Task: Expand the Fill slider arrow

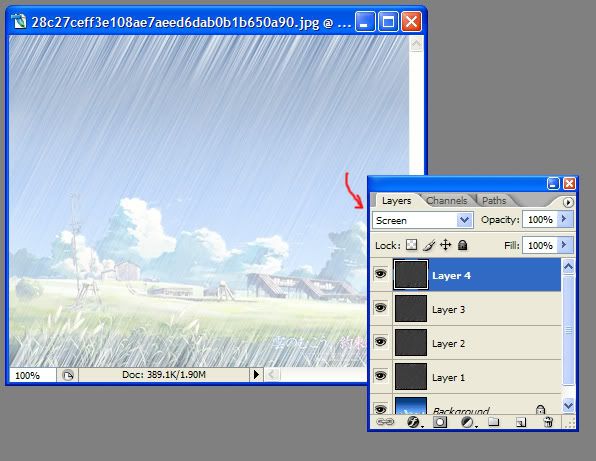Action: click(565, 245)
